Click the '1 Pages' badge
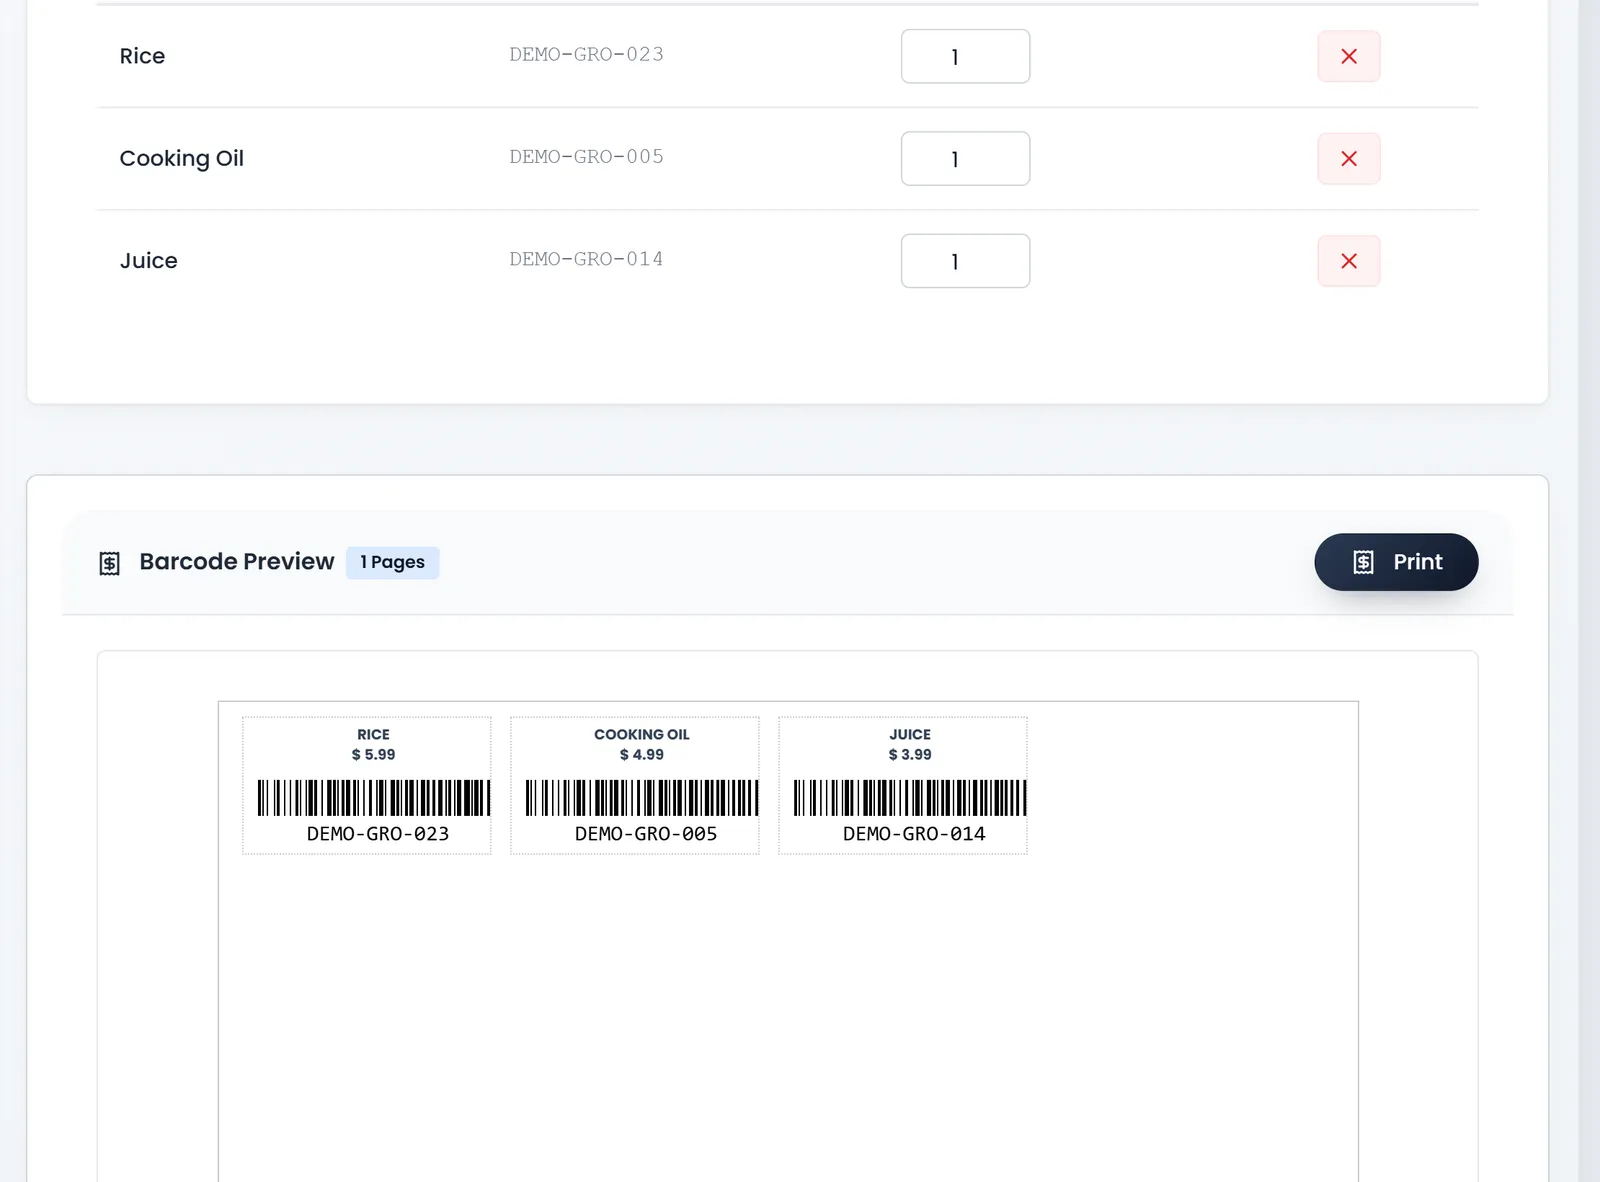 (x=393, y=562)
